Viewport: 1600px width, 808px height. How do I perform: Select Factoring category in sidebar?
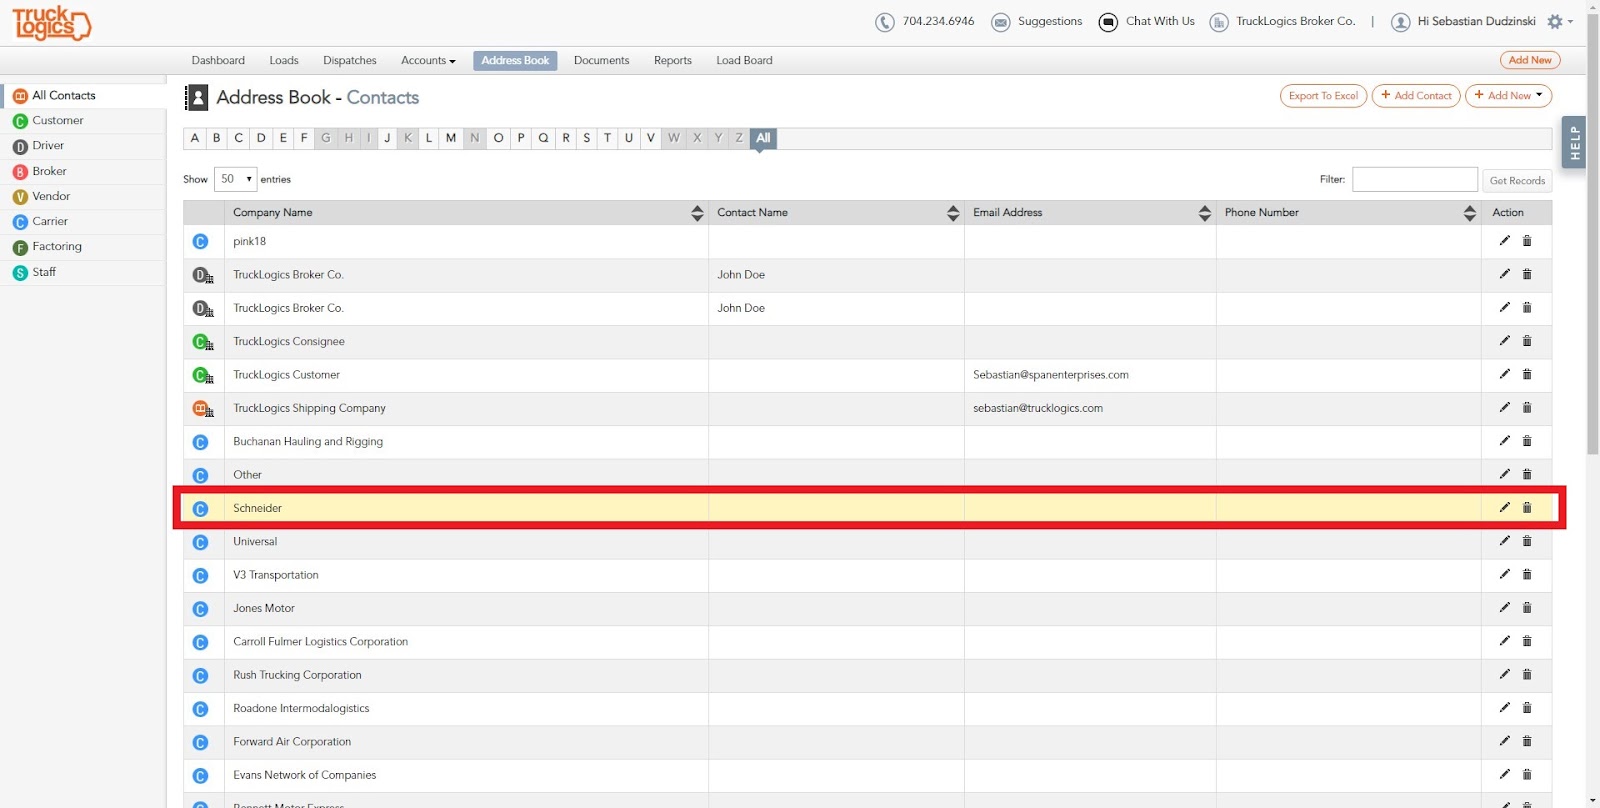[x=84, y=247]
